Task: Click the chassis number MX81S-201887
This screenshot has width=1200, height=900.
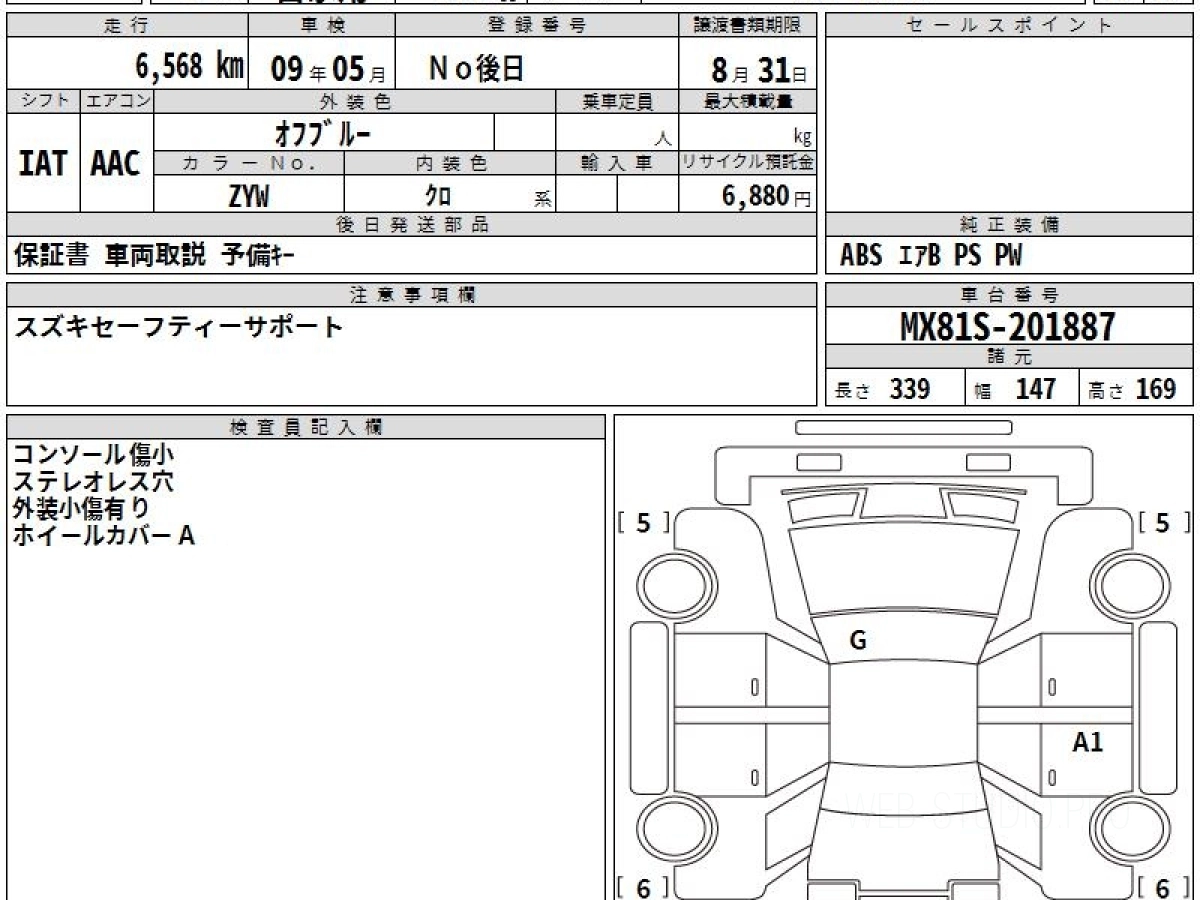Action: click(x=1008, y=326)
